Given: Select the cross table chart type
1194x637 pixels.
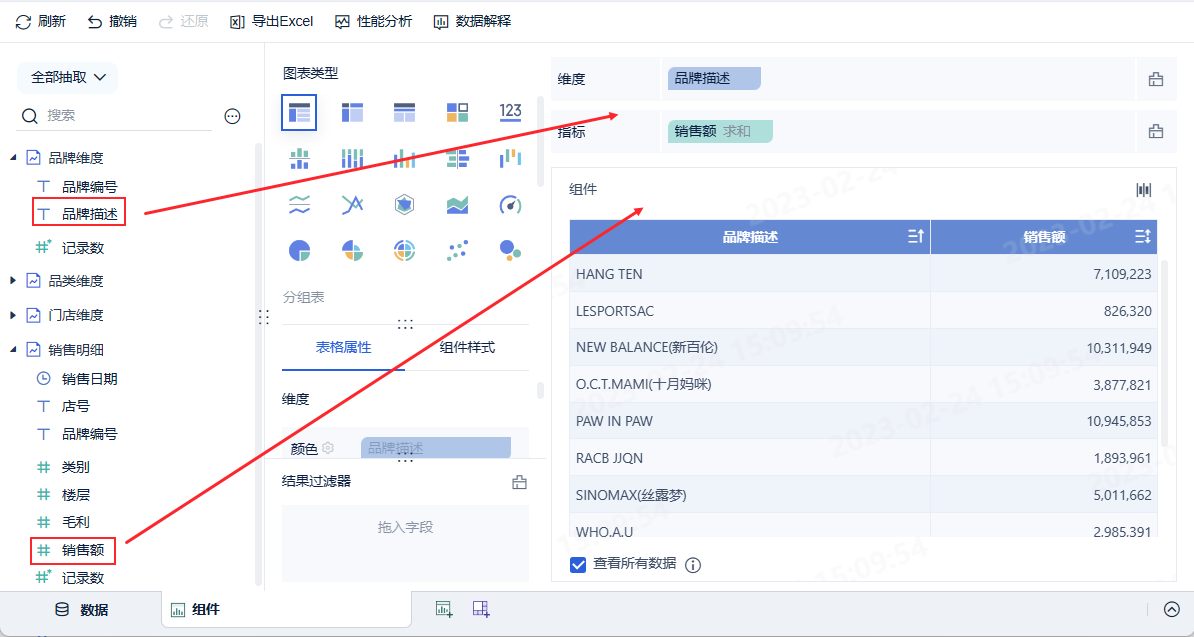Looking at the screenshot, I should click(x=352, y=113).
